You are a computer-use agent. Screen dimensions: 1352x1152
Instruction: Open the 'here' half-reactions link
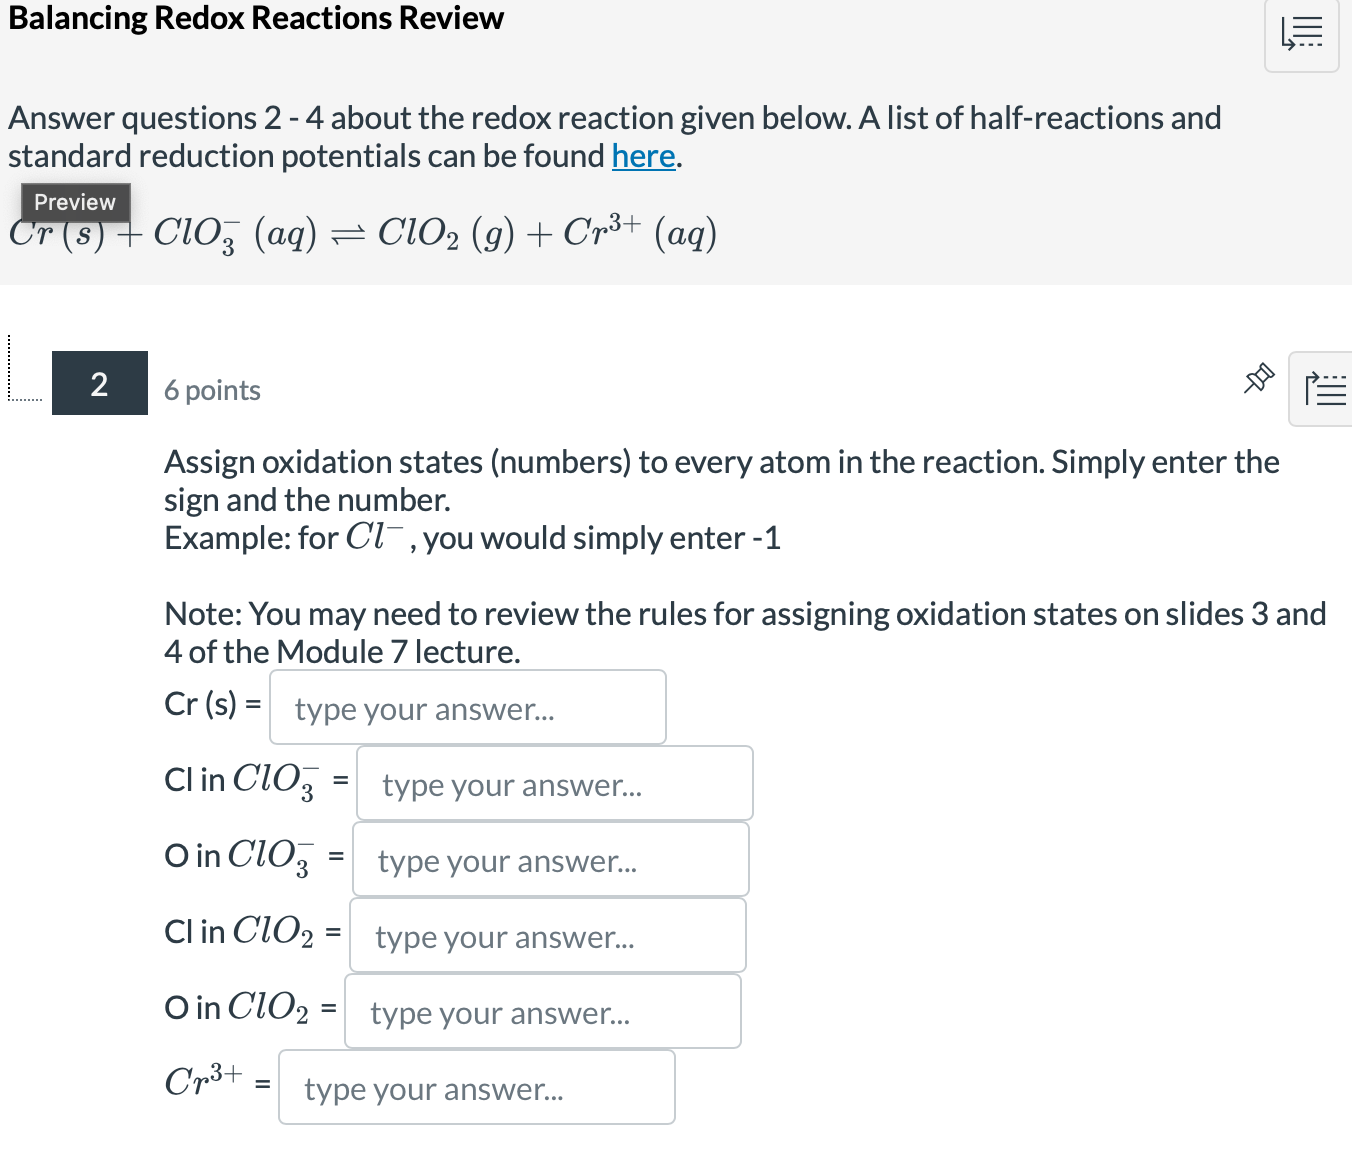point(644,156)
